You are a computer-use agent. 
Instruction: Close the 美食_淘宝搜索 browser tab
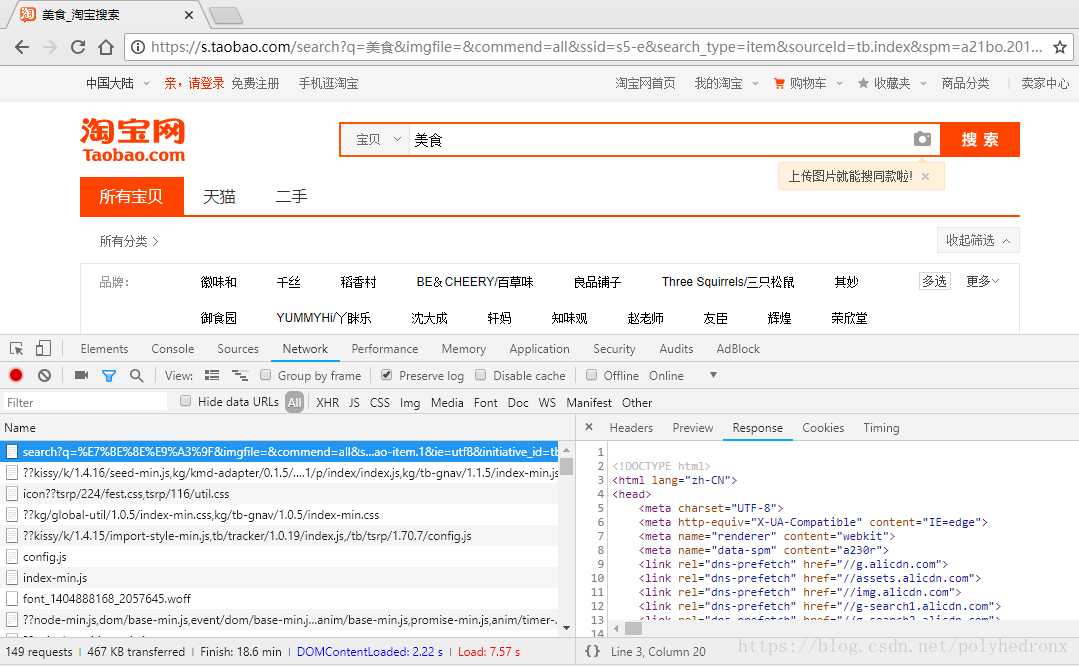point(189,14)
